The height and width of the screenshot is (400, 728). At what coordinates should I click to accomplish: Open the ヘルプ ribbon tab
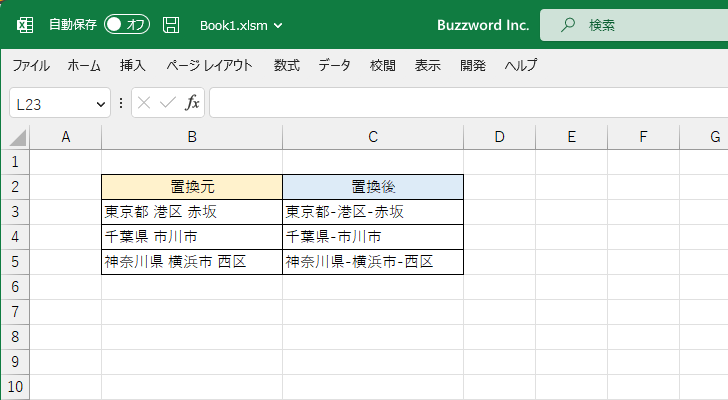(521, 65)
